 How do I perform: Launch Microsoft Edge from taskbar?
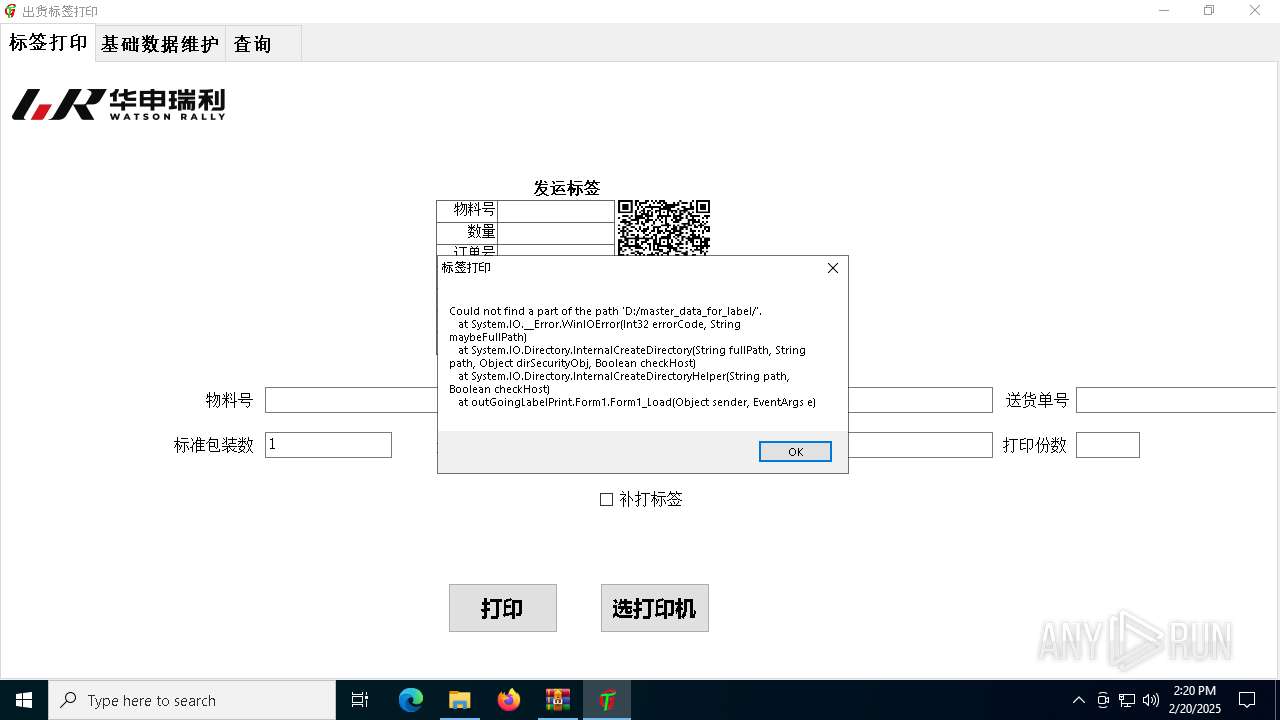tap(411, 700)
